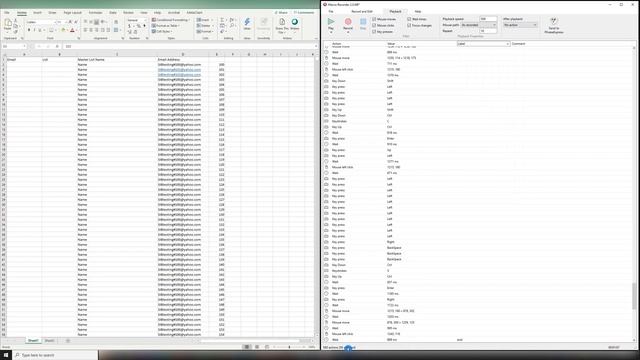Click the Page Layout view icon in status bar
Image resolution: width=640 pixels, height=360 pixels.
point(257,347)
